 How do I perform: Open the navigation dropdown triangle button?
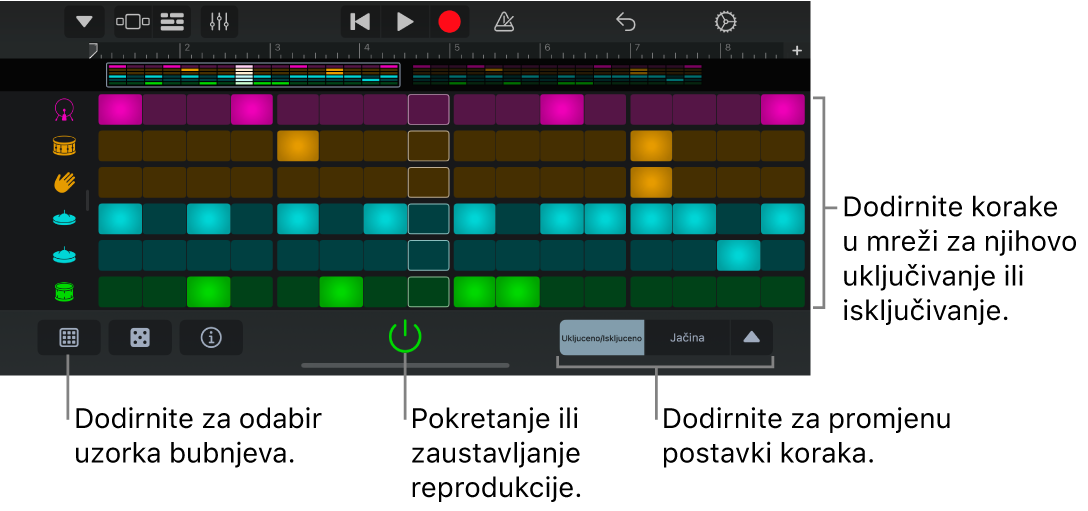pyautogui.click(x=85, y=22)
